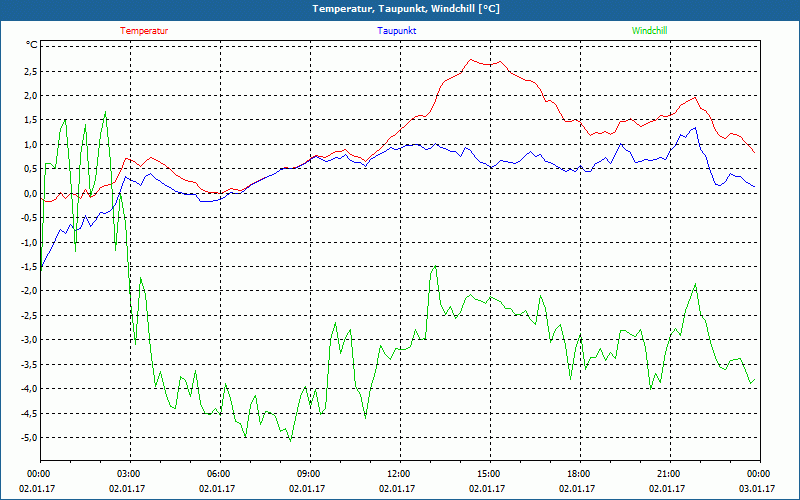The height and width of the screenshot is (500, 800).
Task: Click the -2,5 y-axis value
Action: 29,315
